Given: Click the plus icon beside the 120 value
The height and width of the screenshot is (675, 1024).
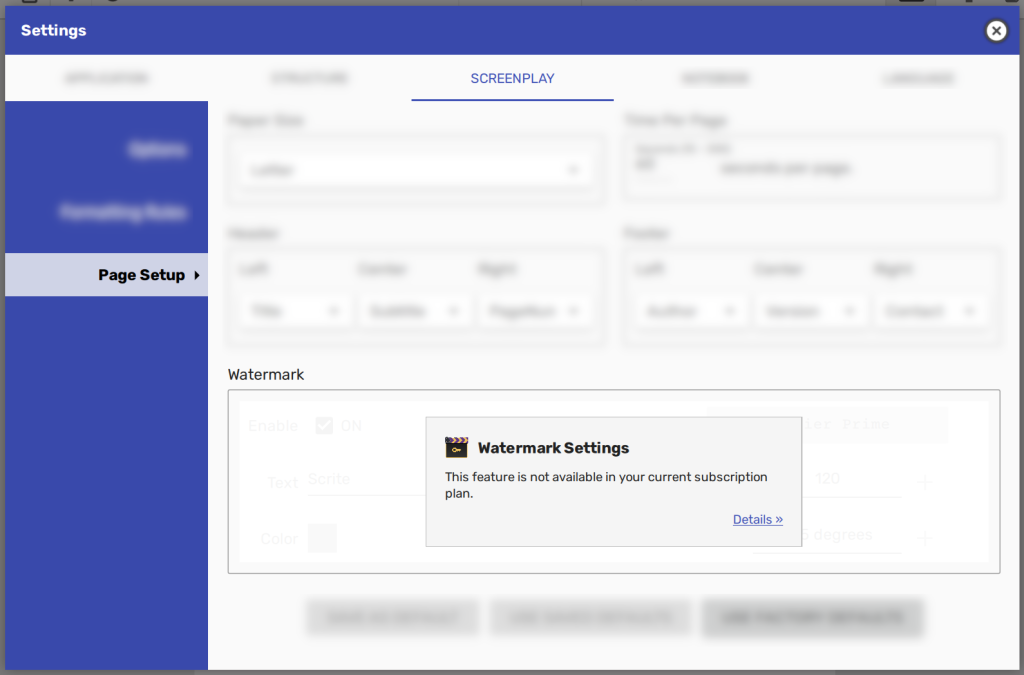Looking at the screenshot, I should 924,482.
